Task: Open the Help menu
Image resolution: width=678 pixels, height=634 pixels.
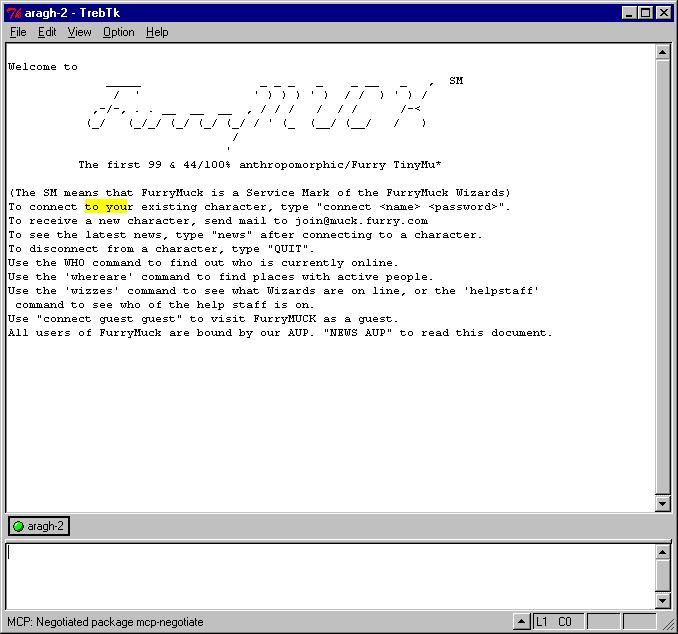Action: tap(157, 32)
